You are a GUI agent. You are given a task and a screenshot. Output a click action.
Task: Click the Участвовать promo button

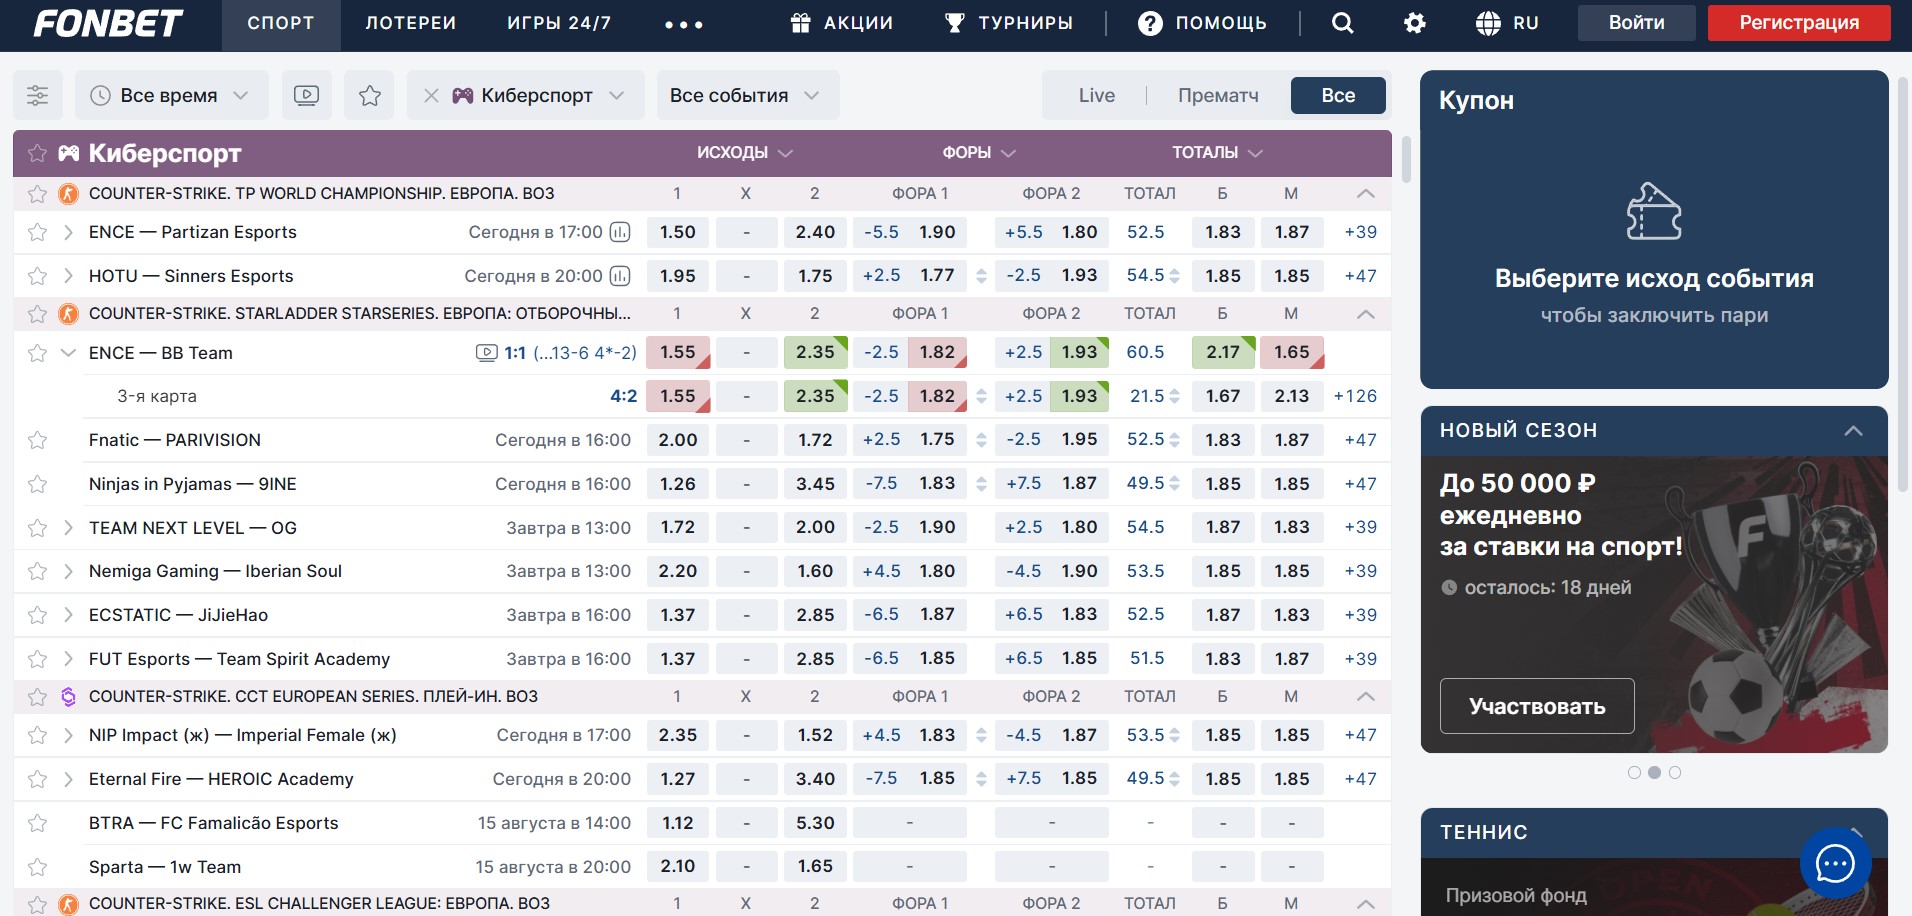(x=1537, y=706)
